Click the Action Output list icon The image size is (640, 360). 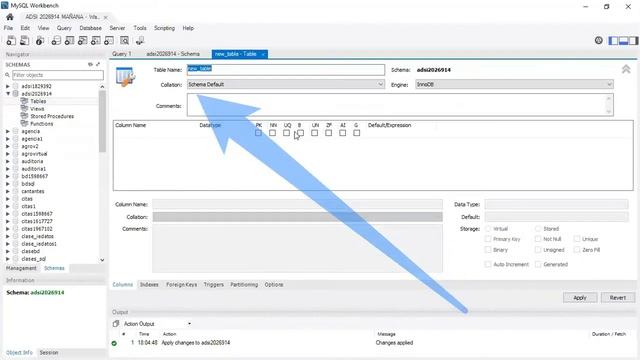[x=116, y=324]
